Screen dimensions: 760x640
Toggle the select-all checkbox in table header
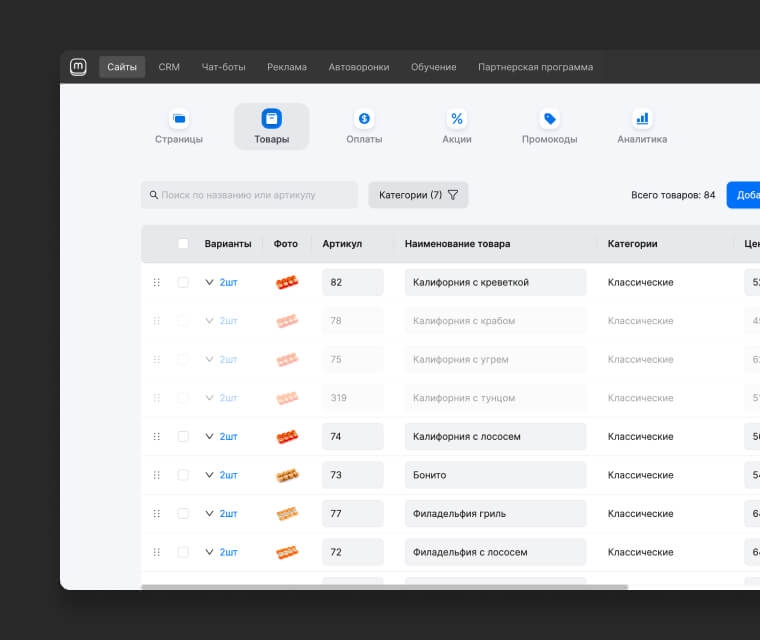point(183,244)
